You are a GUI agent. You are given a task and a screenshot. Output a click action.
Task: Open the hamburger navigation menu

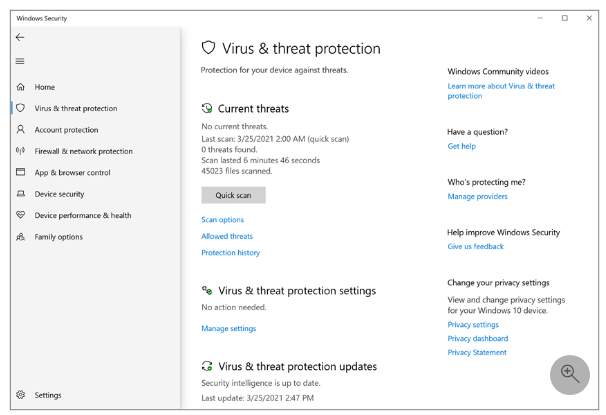20,61
